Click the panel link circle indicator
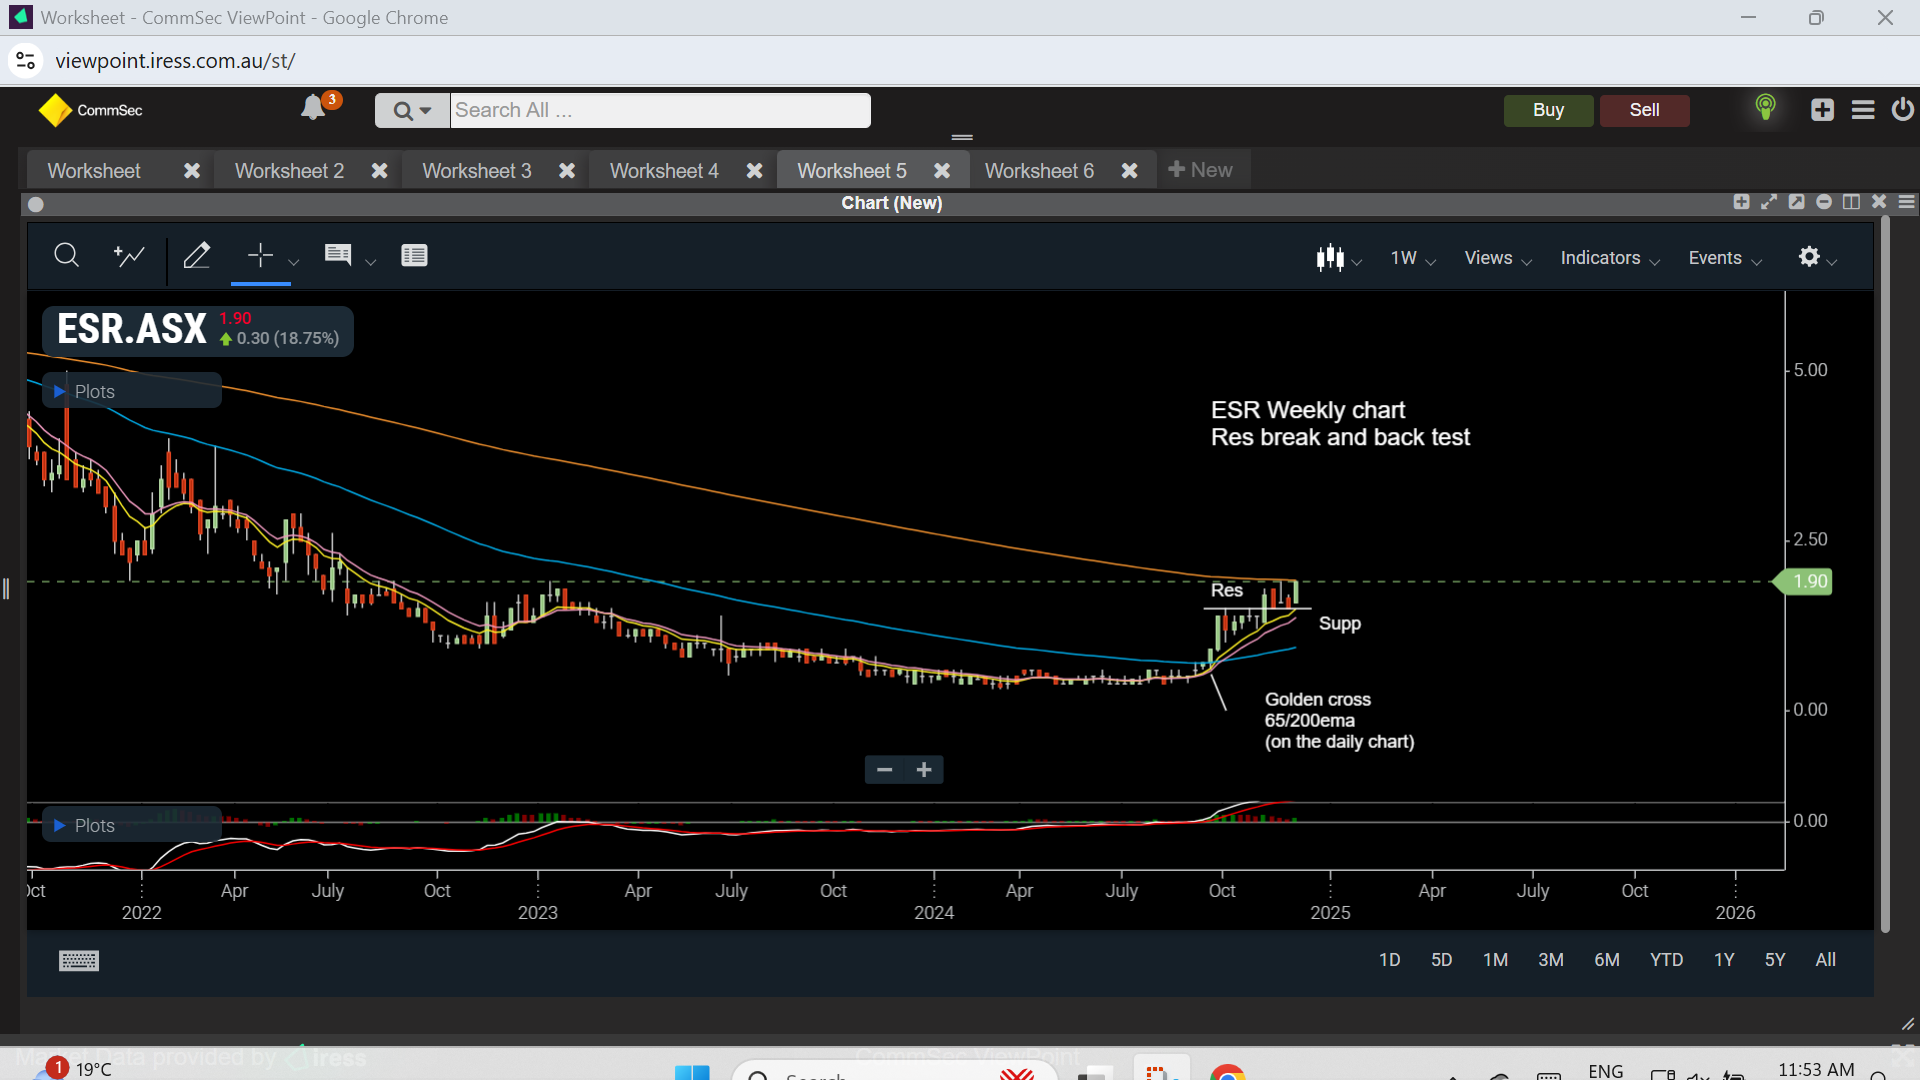This screenshot has width=1920, height=1080. (36, 204)
